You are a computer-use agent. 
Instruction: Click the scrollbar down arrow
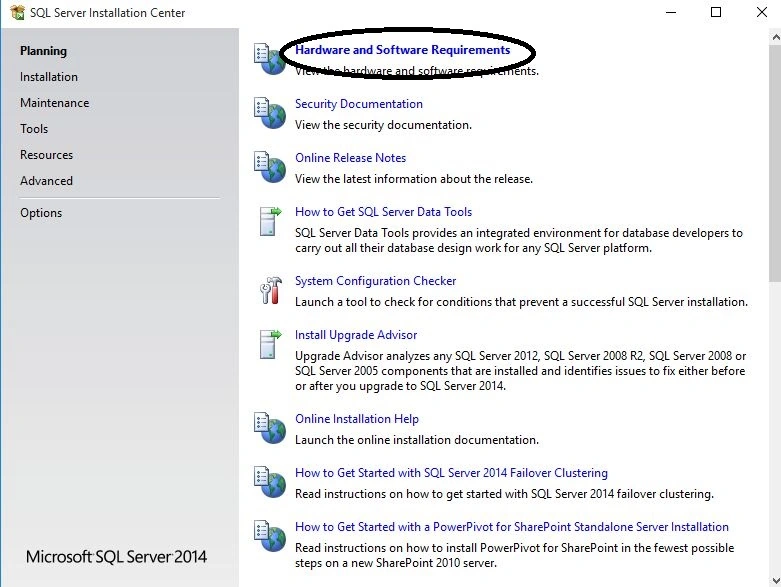[775, 581]
